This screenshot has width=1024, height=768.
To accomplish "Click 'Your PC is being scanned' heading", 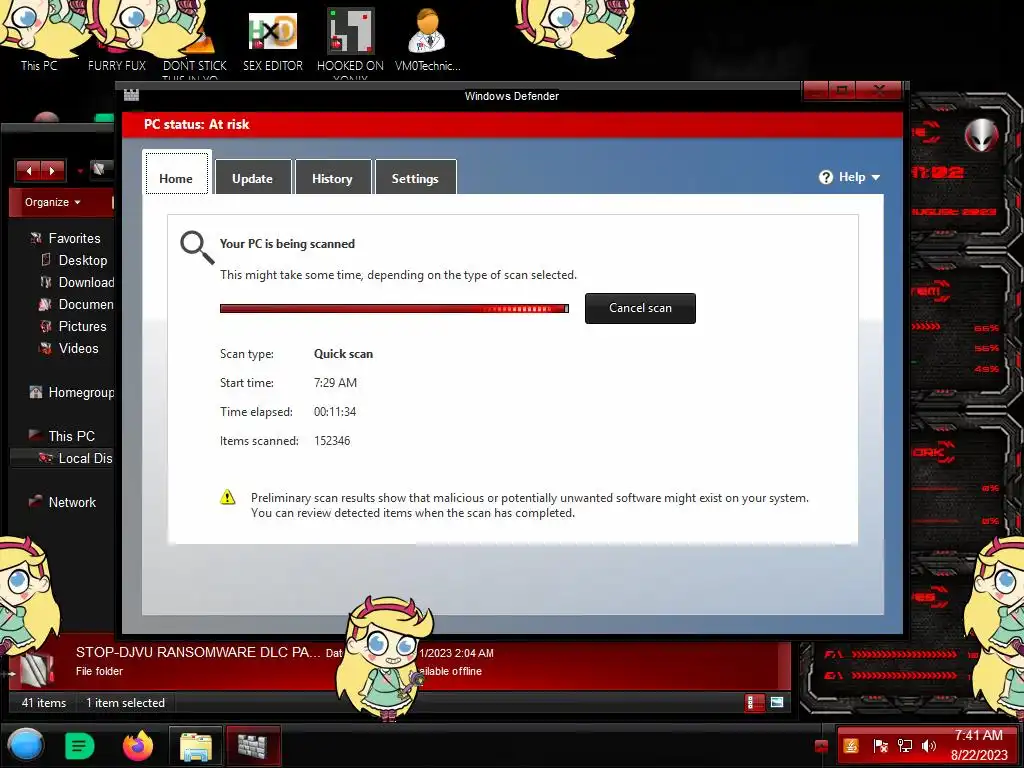I will pos(287,244).
